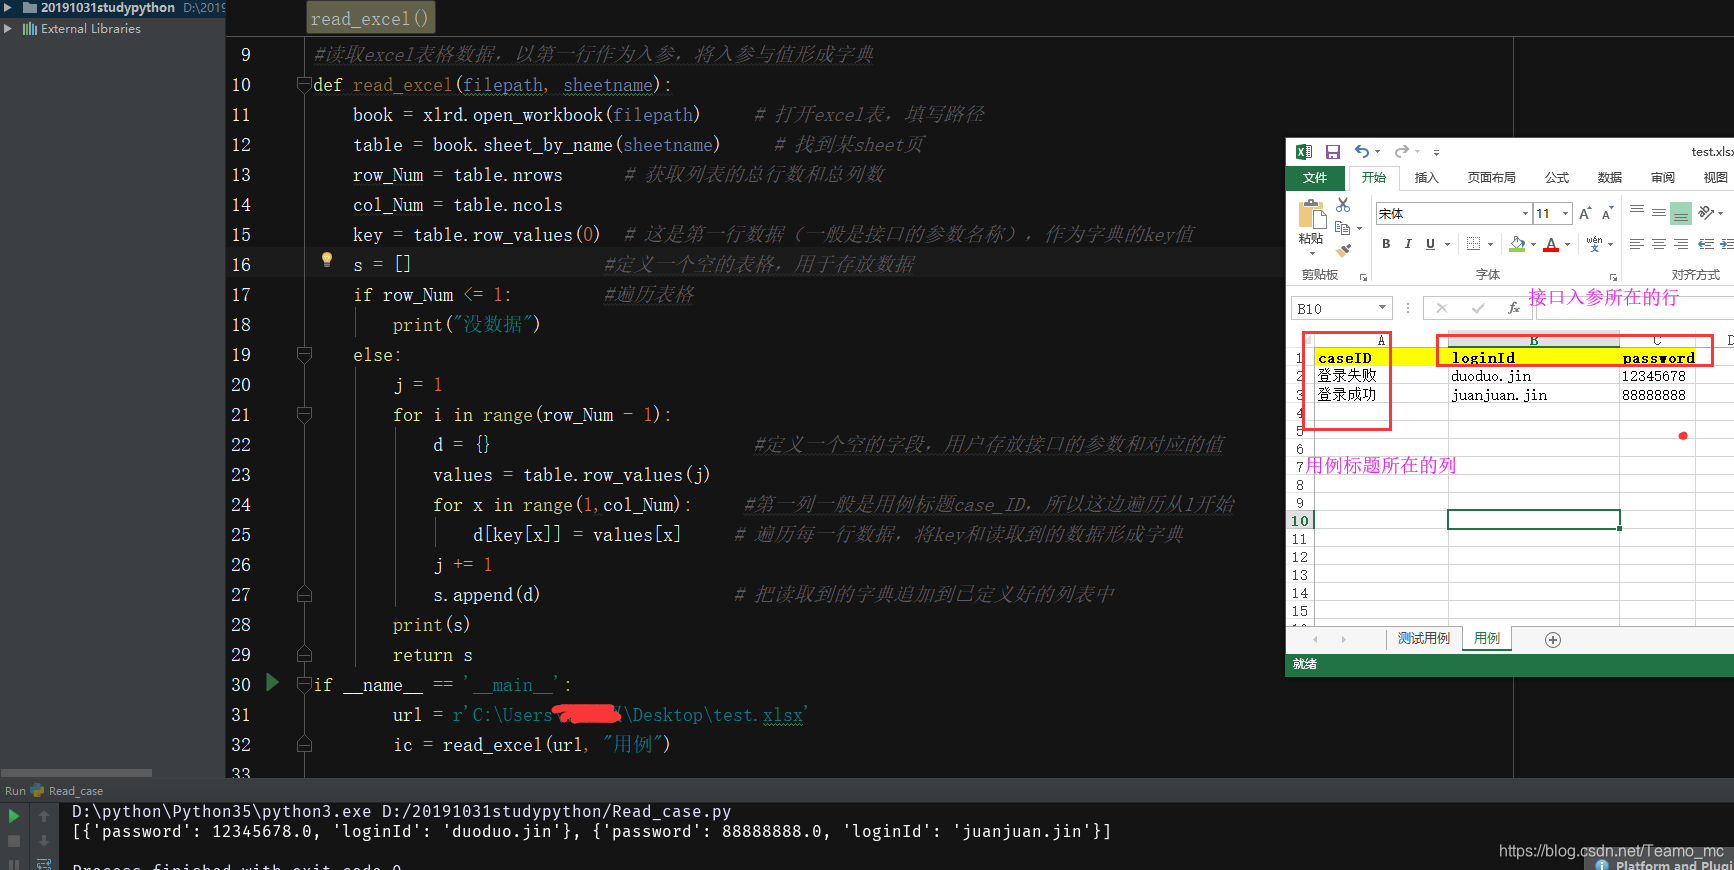
Task: Copy selection with the copy icon
Action: point(1342,228)
